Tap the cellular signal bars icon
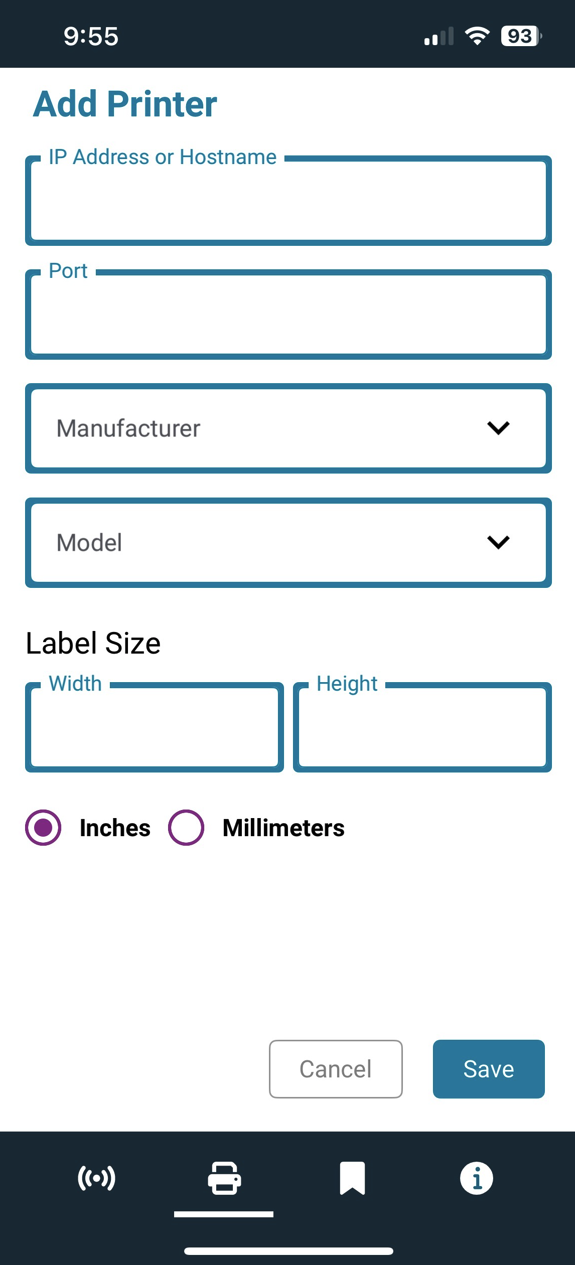The height and width of the screenshot is (1265, 575). click(438, 37)
